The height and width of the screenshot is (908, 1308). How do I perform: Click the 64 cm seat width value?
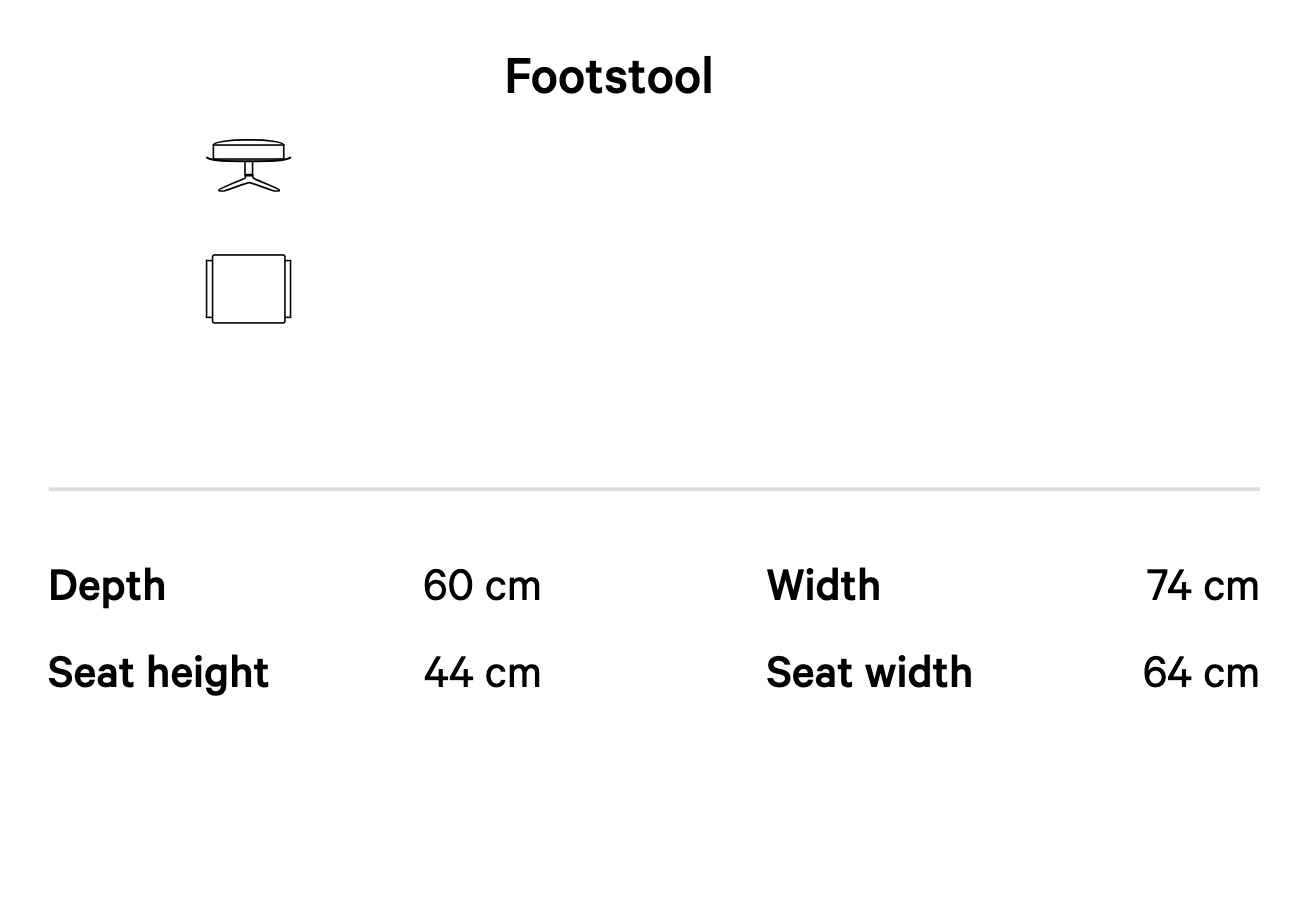coord(1201,673)
